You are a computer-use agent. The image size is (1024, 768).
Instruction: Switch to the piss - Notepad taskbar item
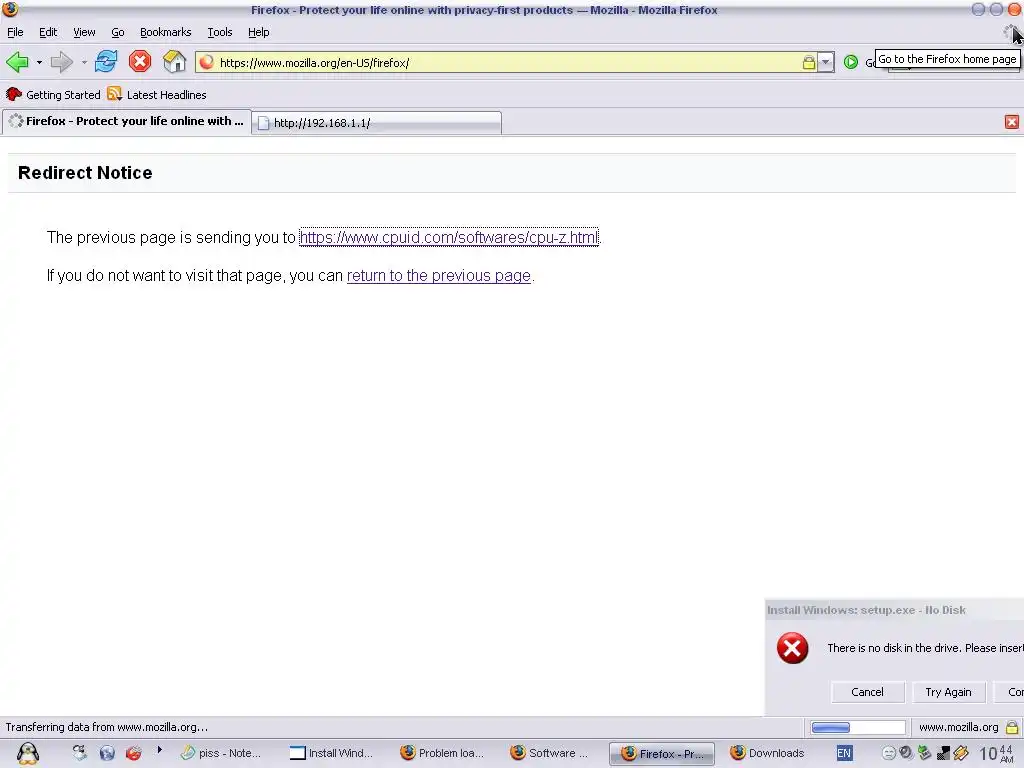tap(222, 753)
